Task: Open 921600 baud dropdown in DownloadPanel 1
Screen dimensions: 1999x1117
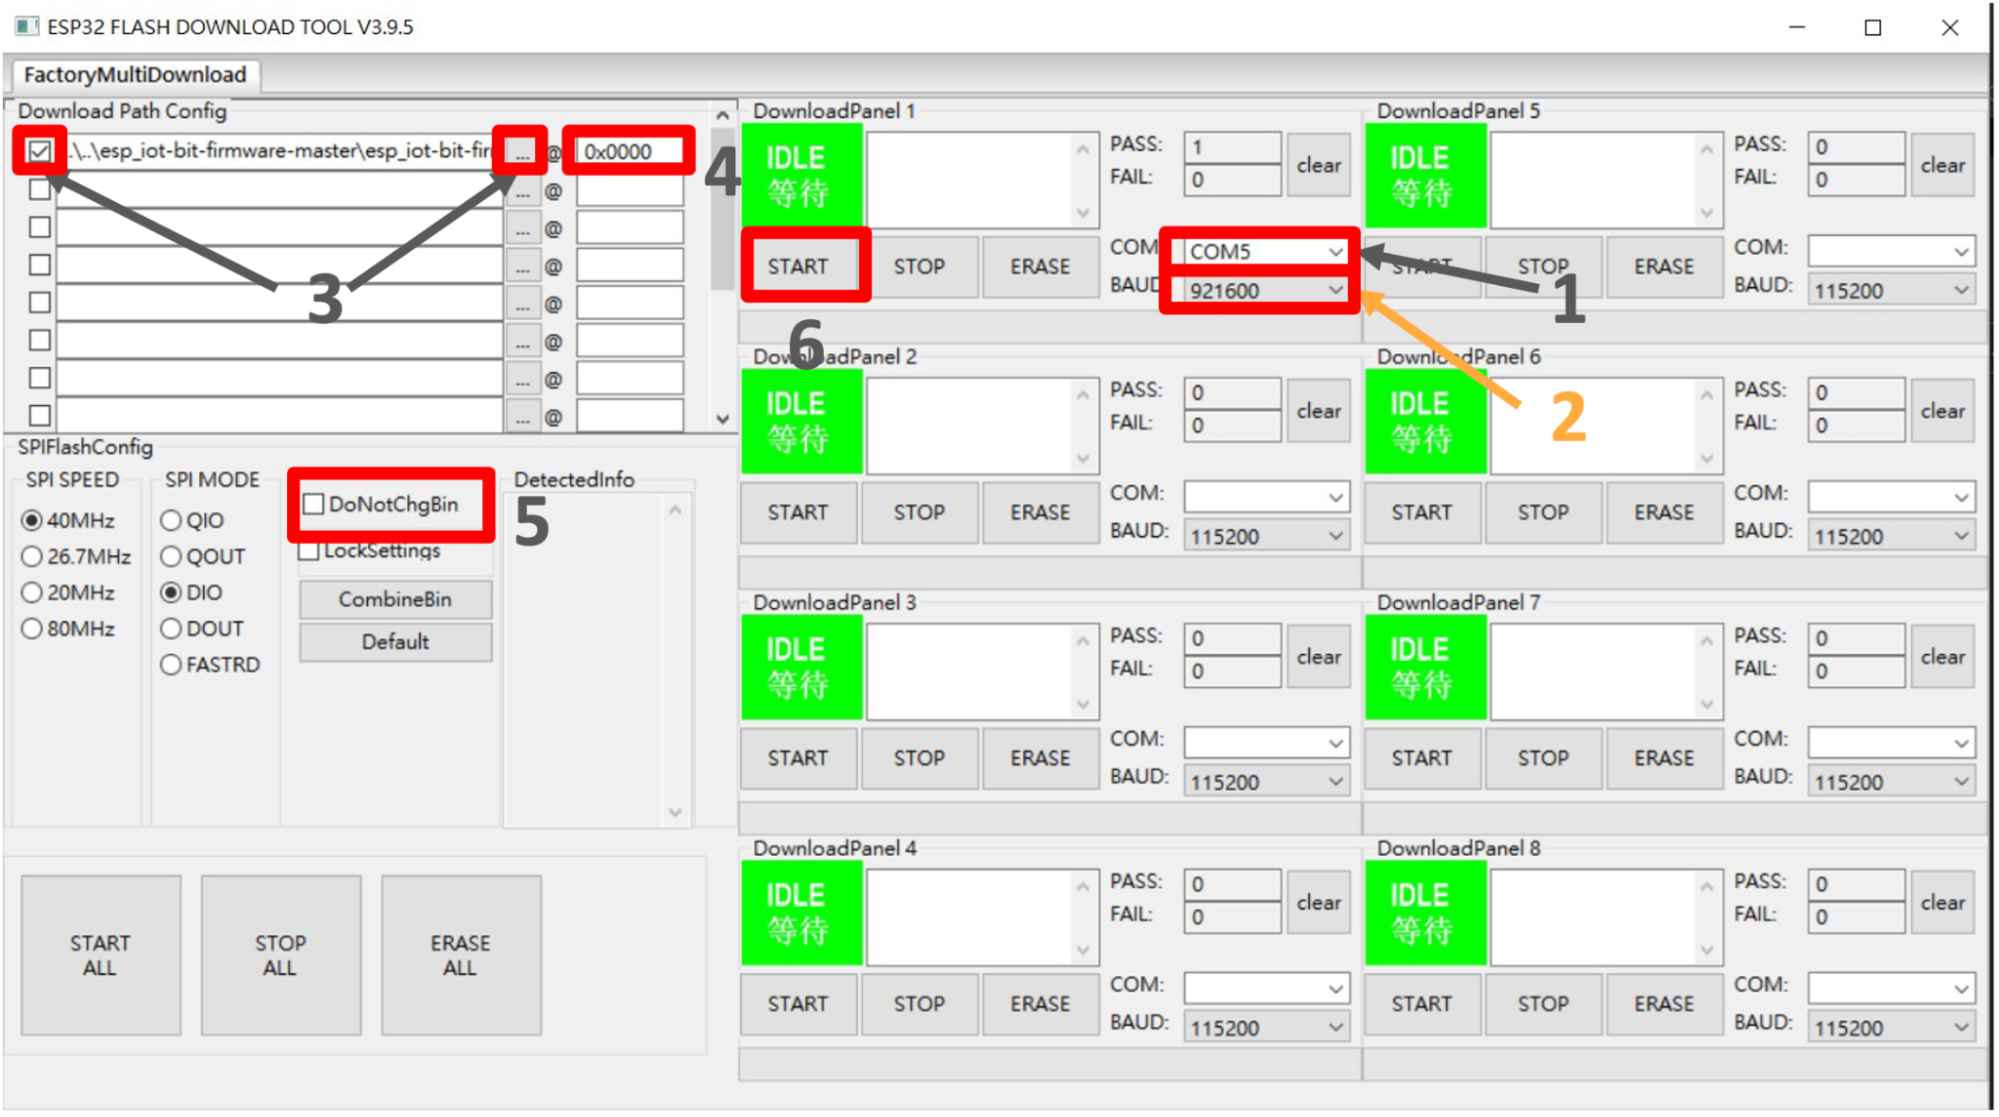Action: (1265, 290)
